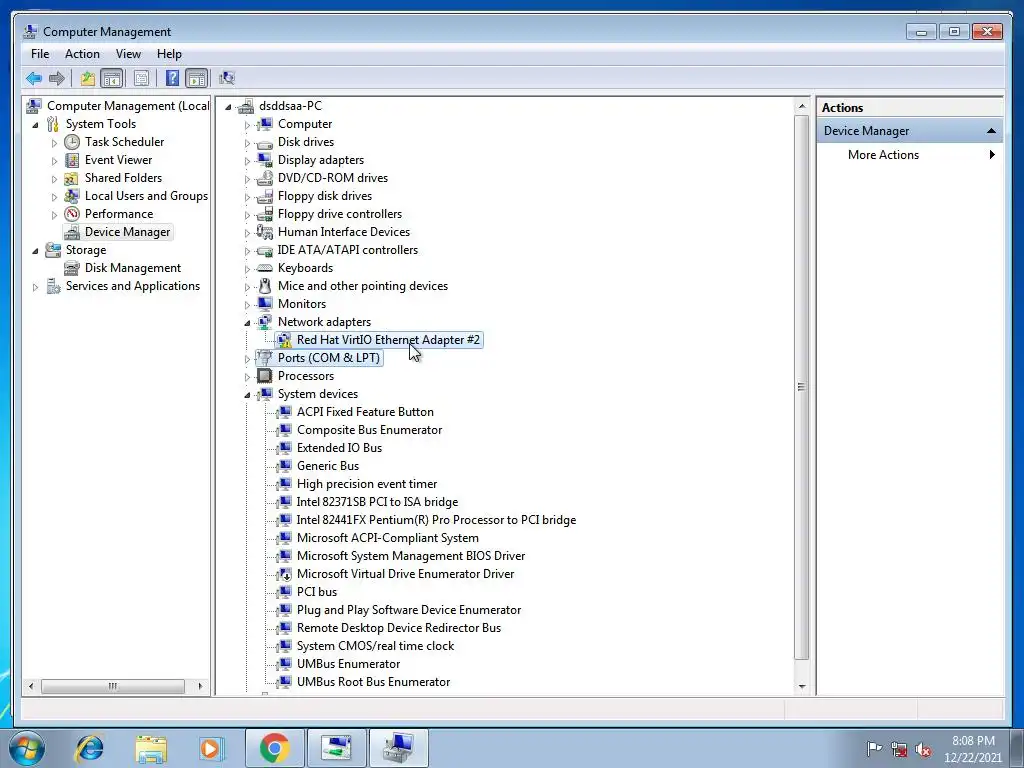The image size is (1024, 768).
Task: Click the Properties toolbar icon
Action: pos(141,79)
